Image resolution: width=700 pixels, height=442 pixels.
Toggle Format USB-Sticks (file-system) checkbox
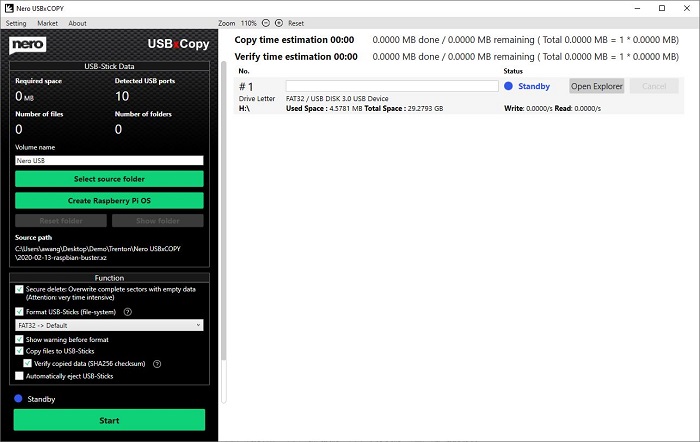[x=19, y=312]
